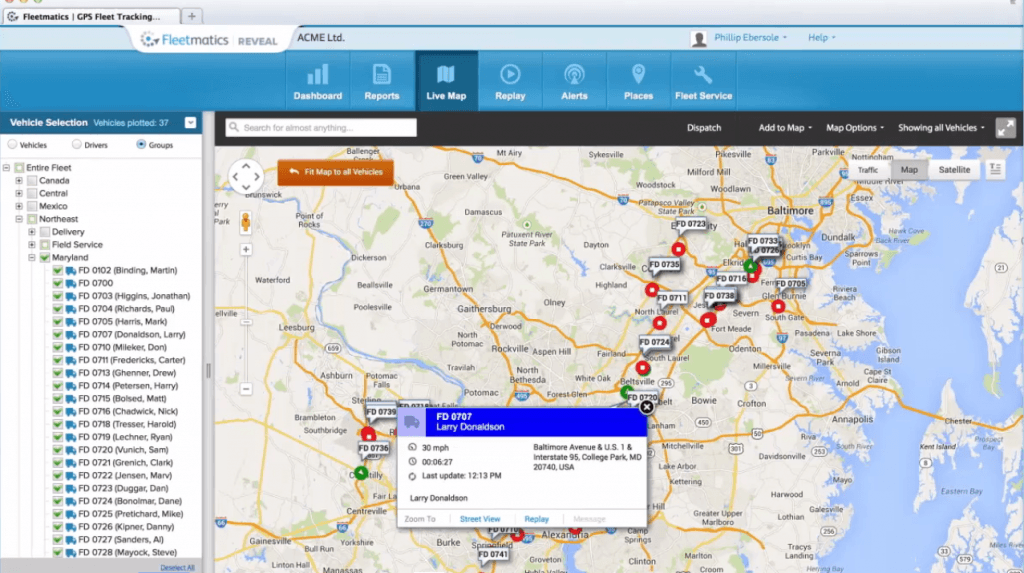Open the Alerts section
The height and width of the screenshot is (573, 1024).
point(574,81)
